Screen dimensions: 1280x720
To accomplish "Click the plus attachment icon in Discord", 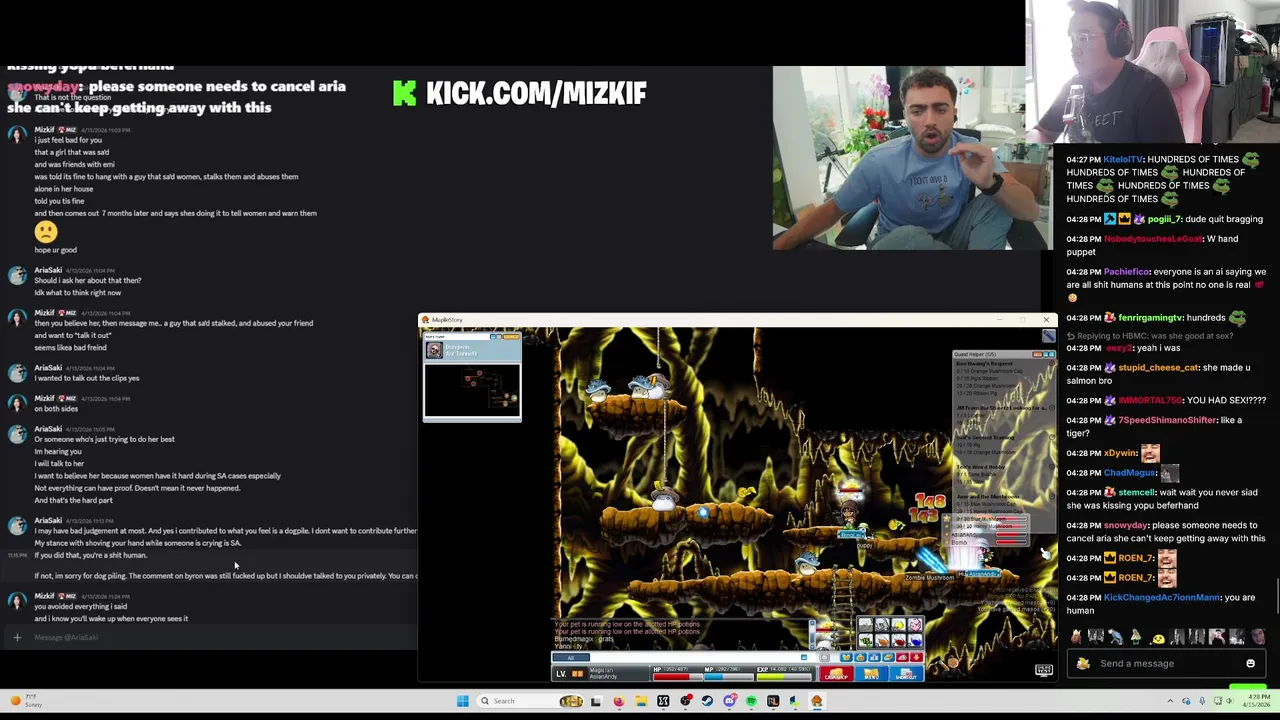I will coord(16,637).
